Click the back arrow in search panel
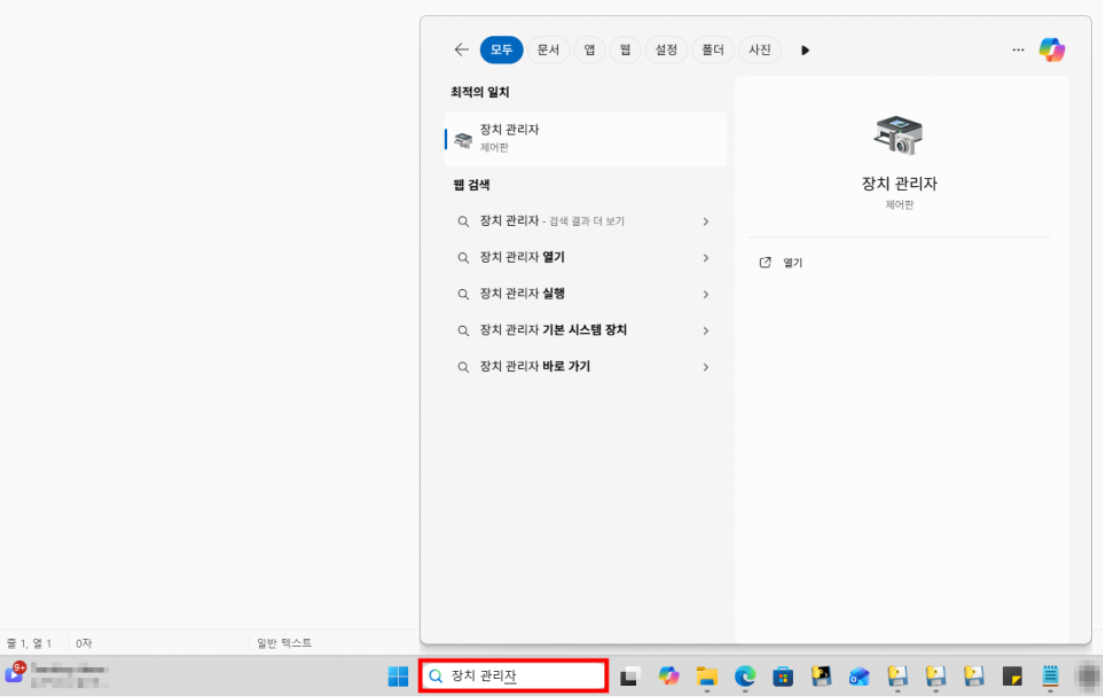 coord(461,50)
